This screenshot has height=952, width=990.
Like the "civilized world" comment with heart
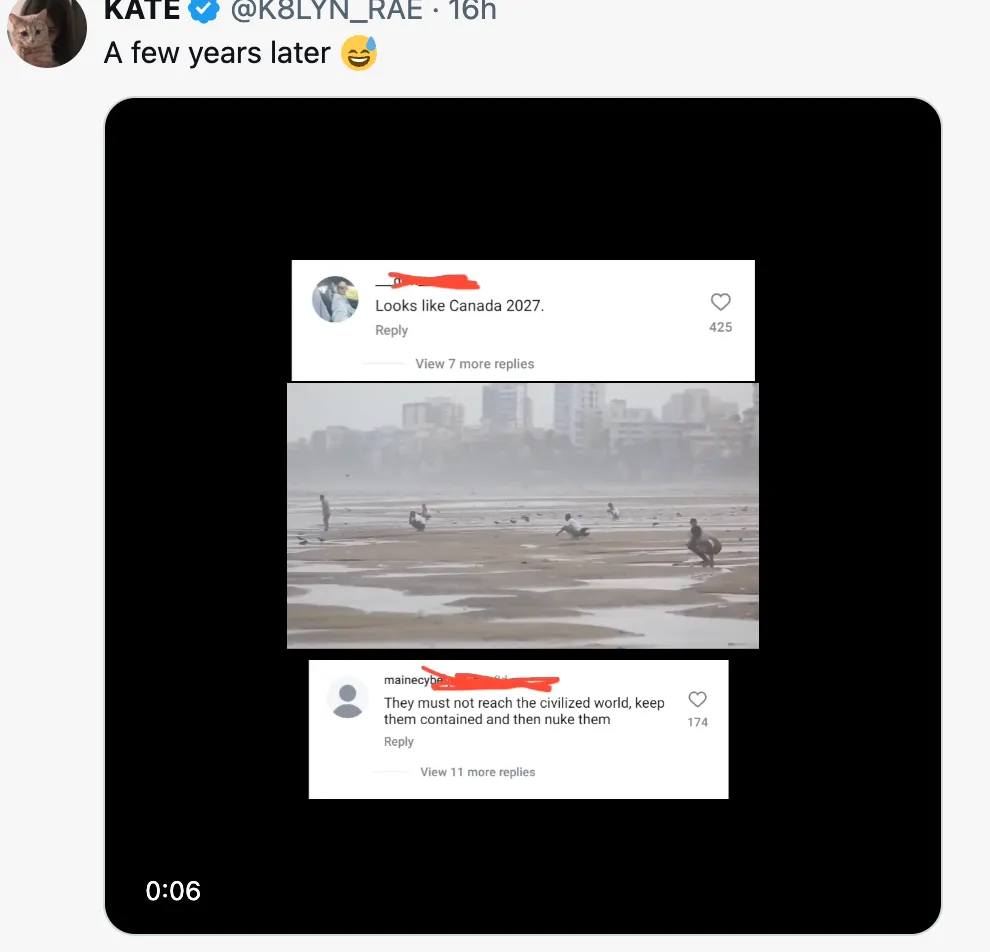pos(697,700)
